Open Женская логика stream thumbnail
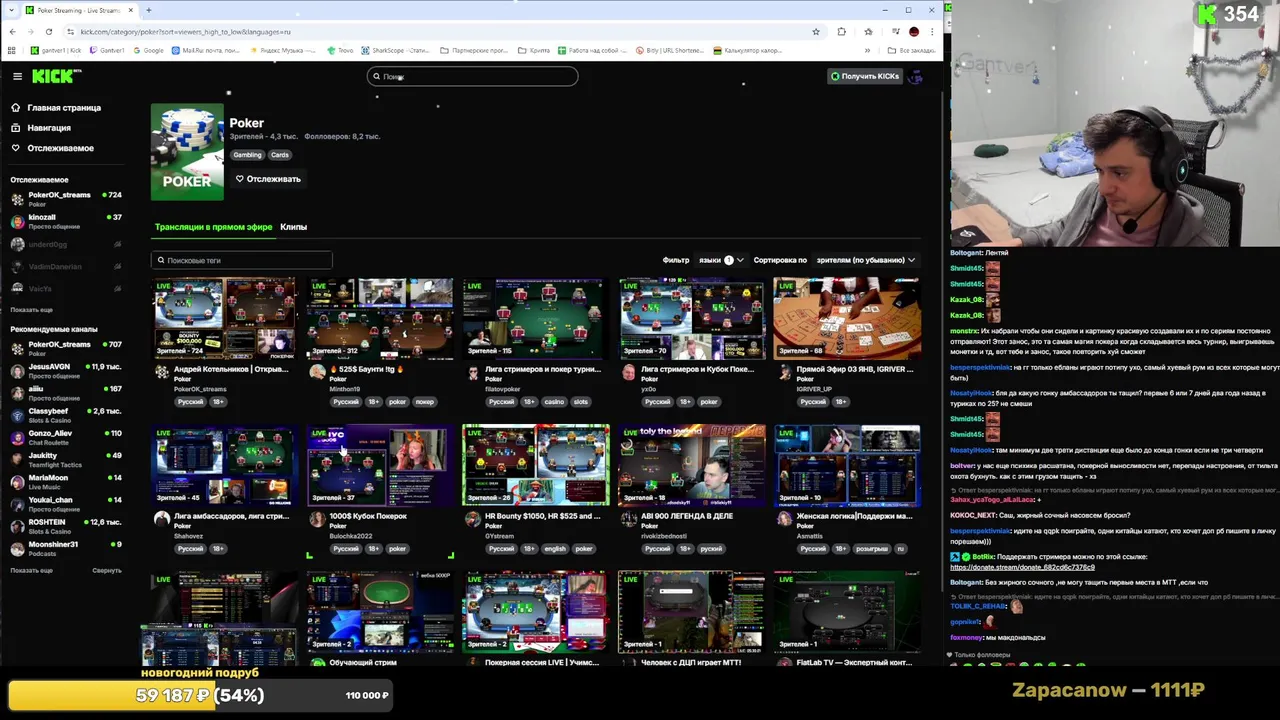This screenshot has height=720, width=1280. click(x=847, y=466)
